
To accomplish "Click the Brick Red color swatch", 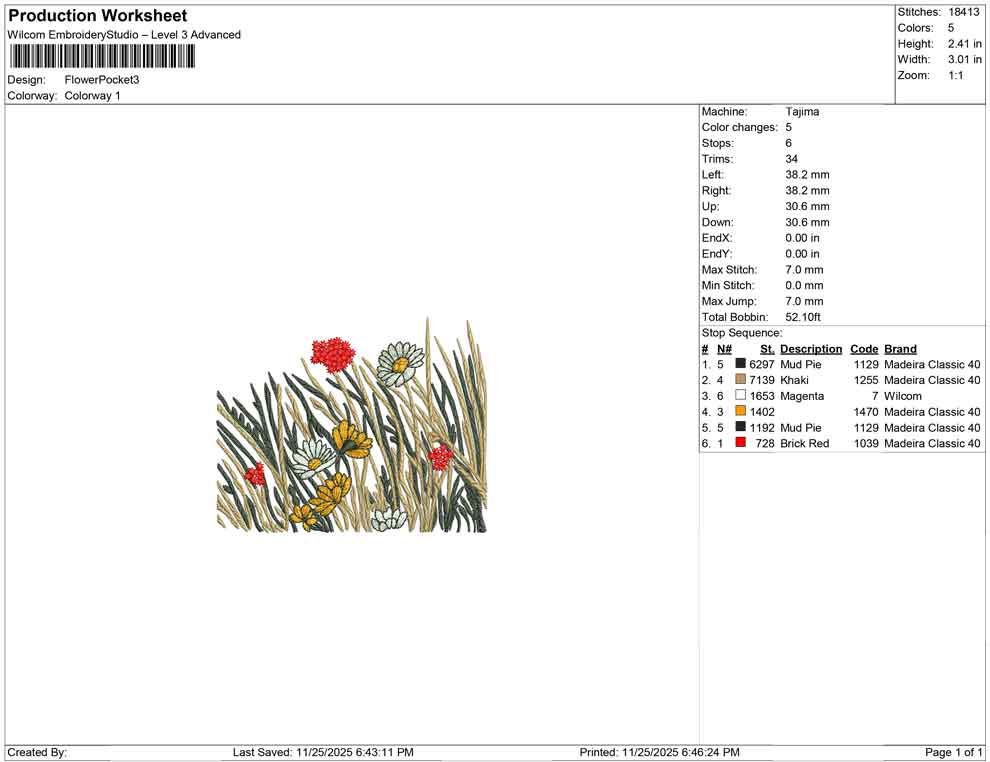I will (741, 443).
